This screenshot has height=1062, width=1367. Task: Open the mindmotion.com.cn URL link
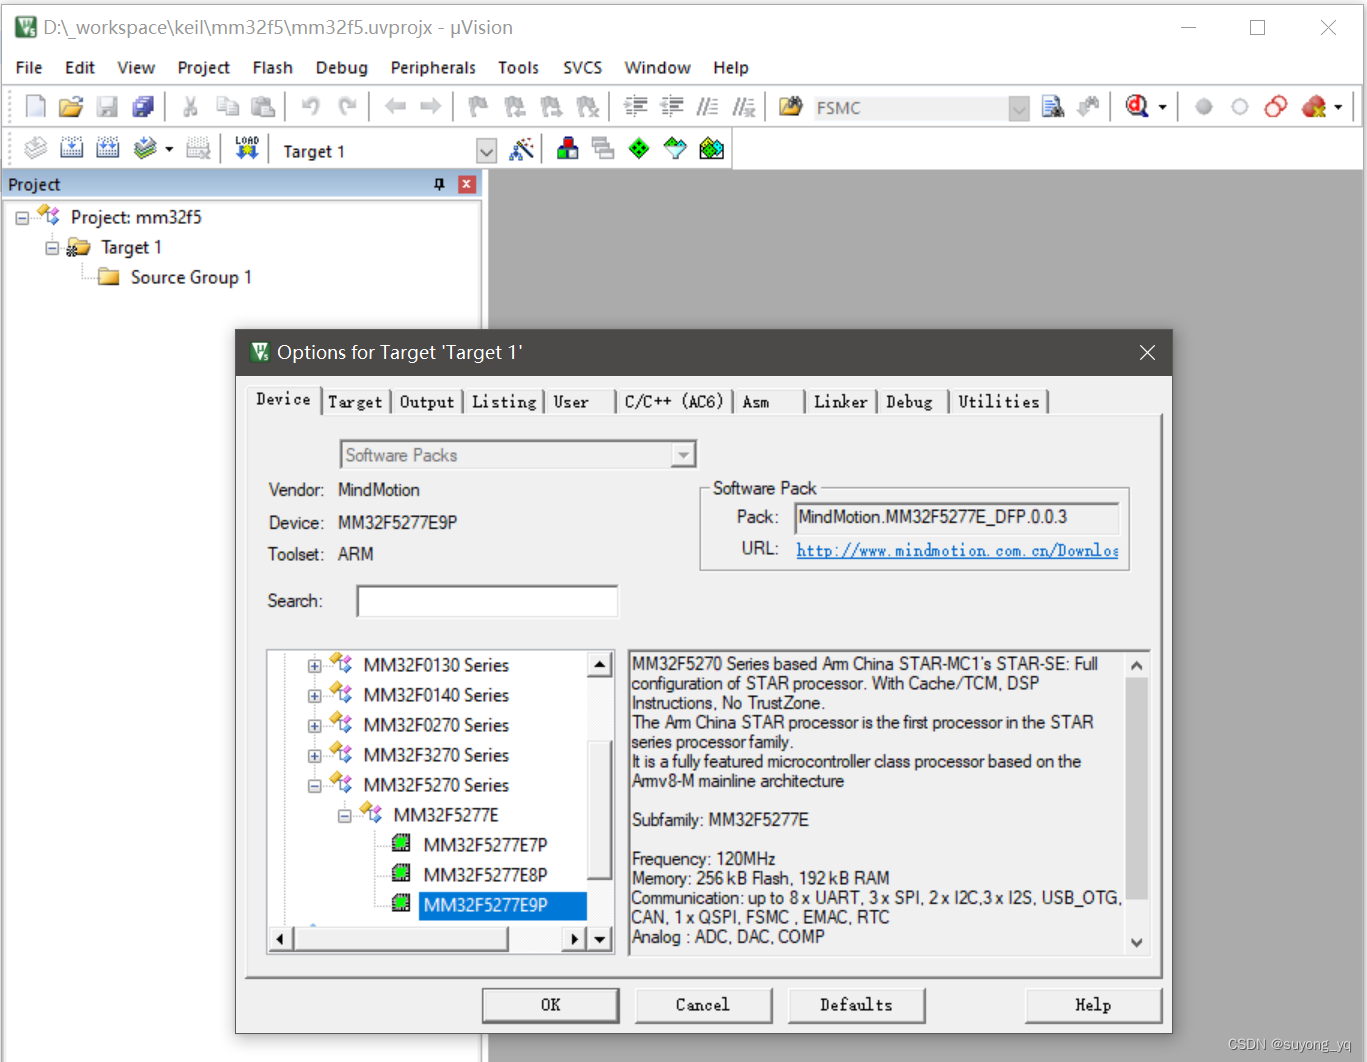click(957, 550)
